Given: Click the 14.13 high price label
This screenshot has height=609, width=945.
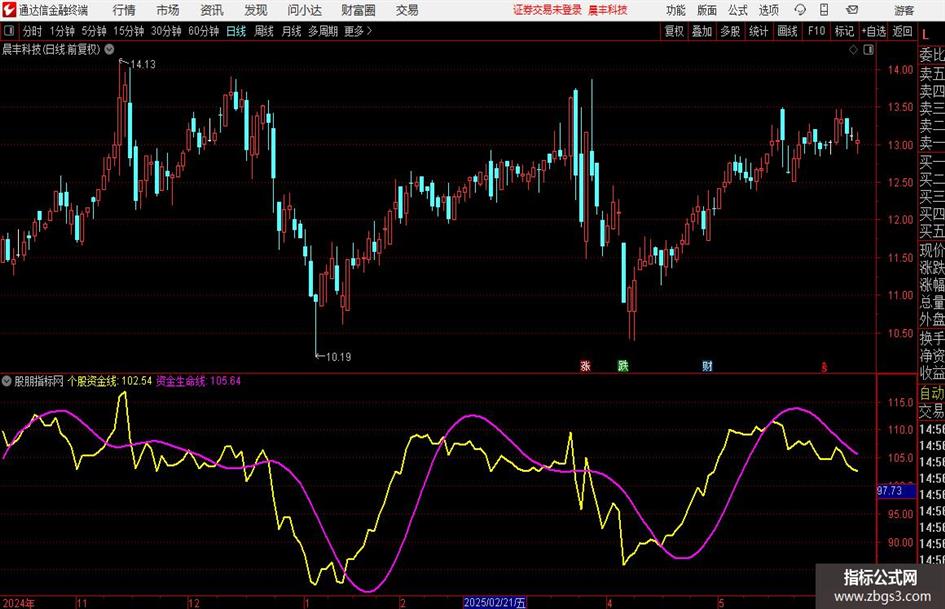Looking at the screenshot, I should (x=143, y=65).
